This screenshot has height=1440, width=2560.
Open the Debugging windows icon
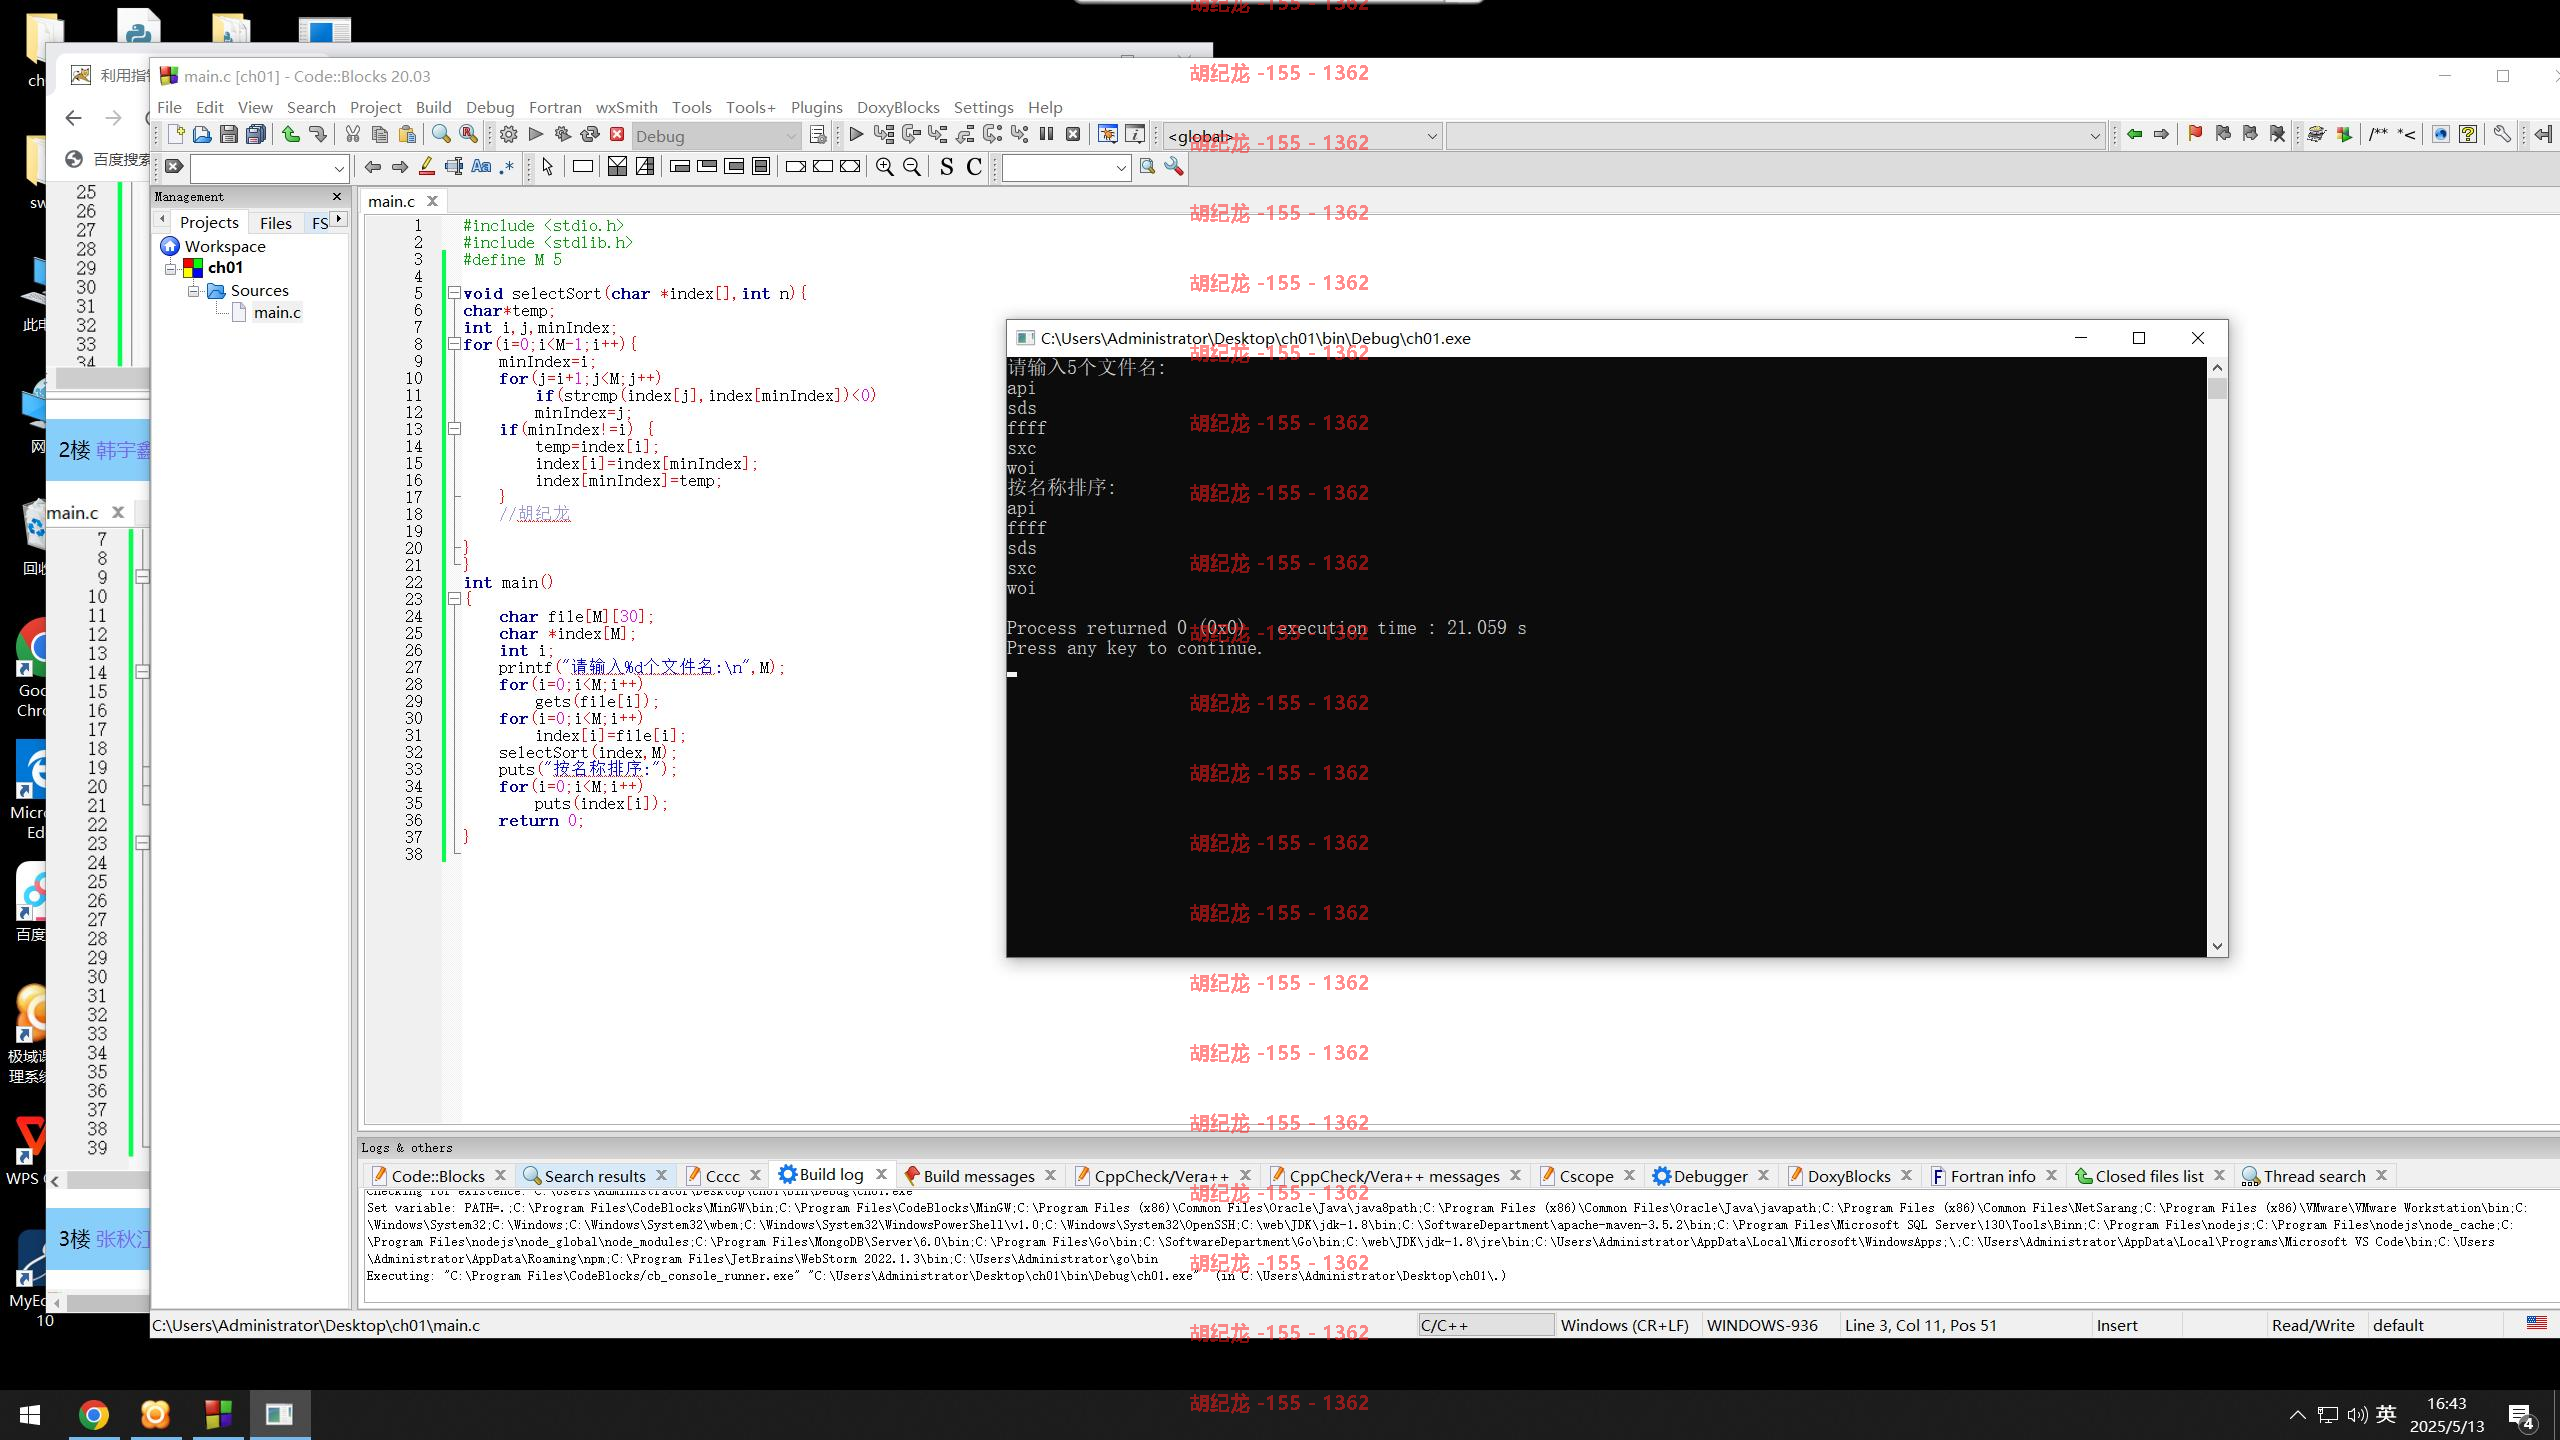tap(1108, 135)
